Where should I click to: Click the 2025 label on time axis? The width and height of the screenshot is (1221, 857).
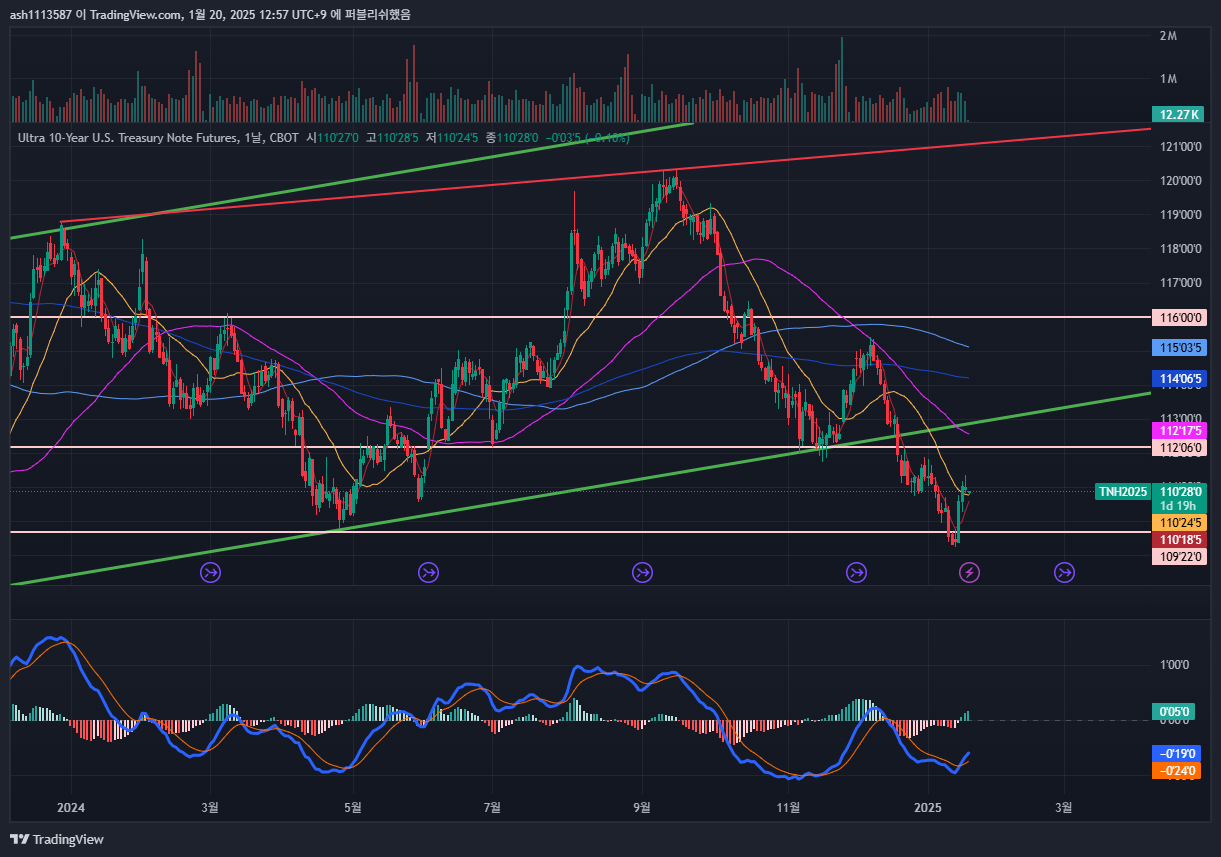click(928, 807)
